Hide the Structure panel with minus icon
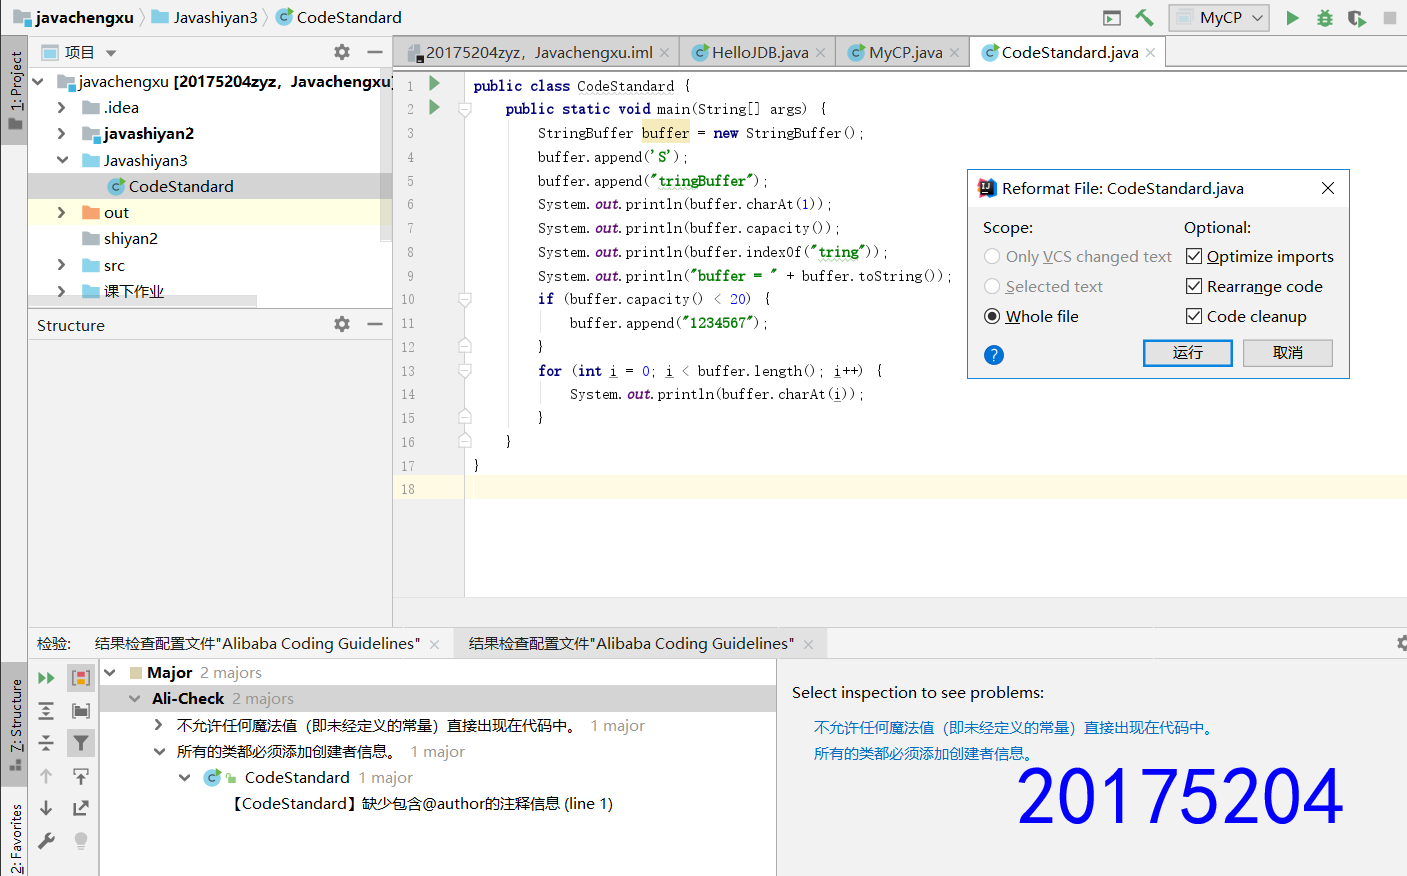Screen dimensions: 1407x876 (x=375, y=324)
